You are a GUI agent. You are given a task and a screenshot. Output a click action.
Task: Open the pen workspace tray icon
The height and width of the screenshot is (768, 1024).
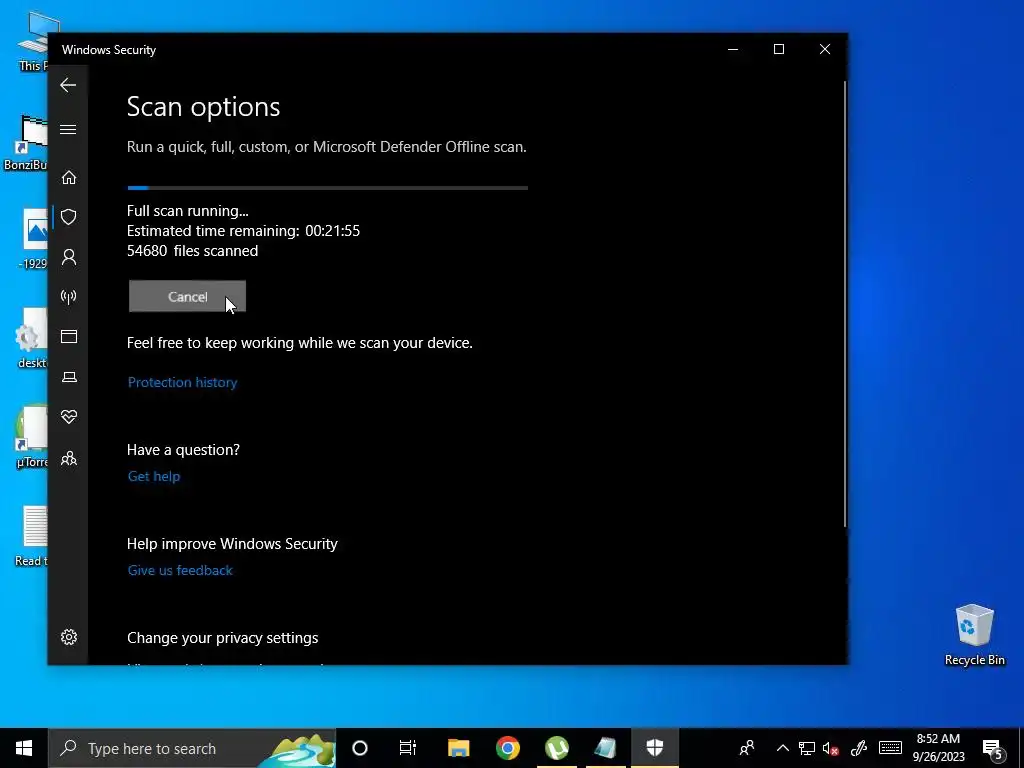859,748
